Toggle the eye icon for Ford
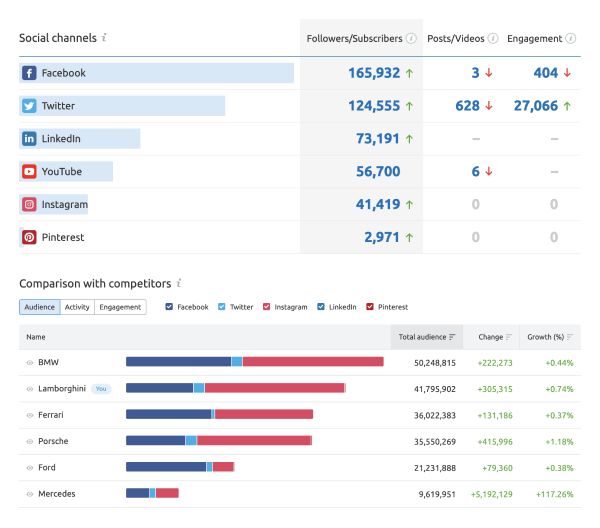The width and height of the screenshot is (600, 528). point(29,468)
